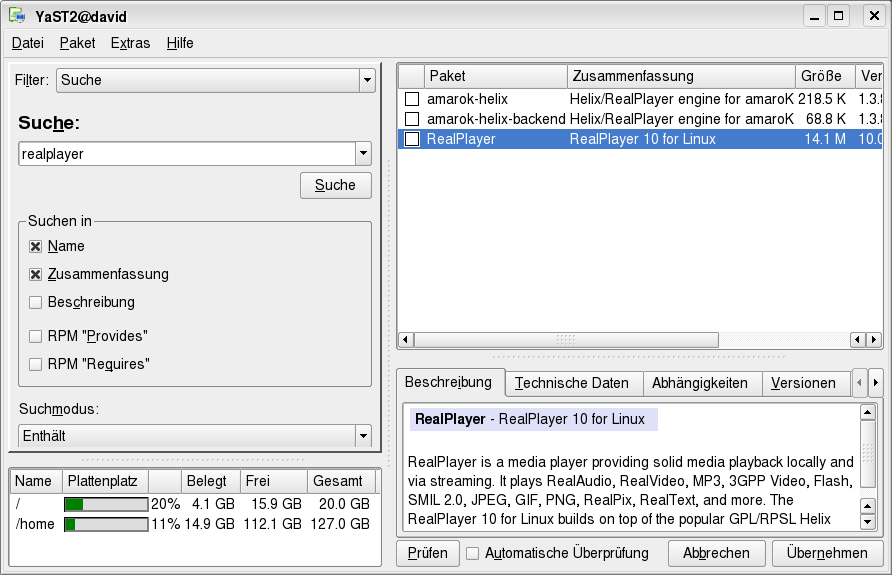This screenshot has height=575, width=892.
Task: Select the /home partition row name
Action: coord(35,524)
